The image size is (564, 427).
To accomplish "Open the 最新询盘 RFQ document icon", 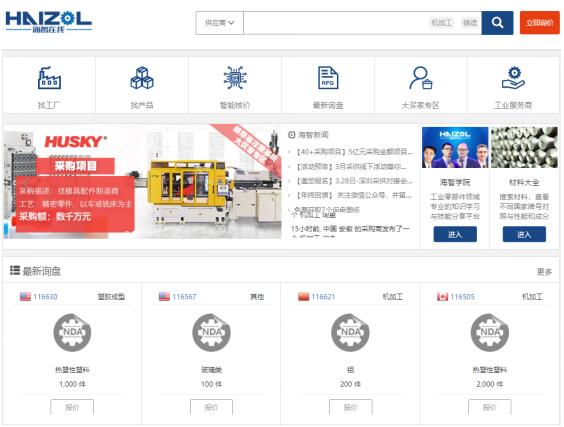I will tap(328, 78).
